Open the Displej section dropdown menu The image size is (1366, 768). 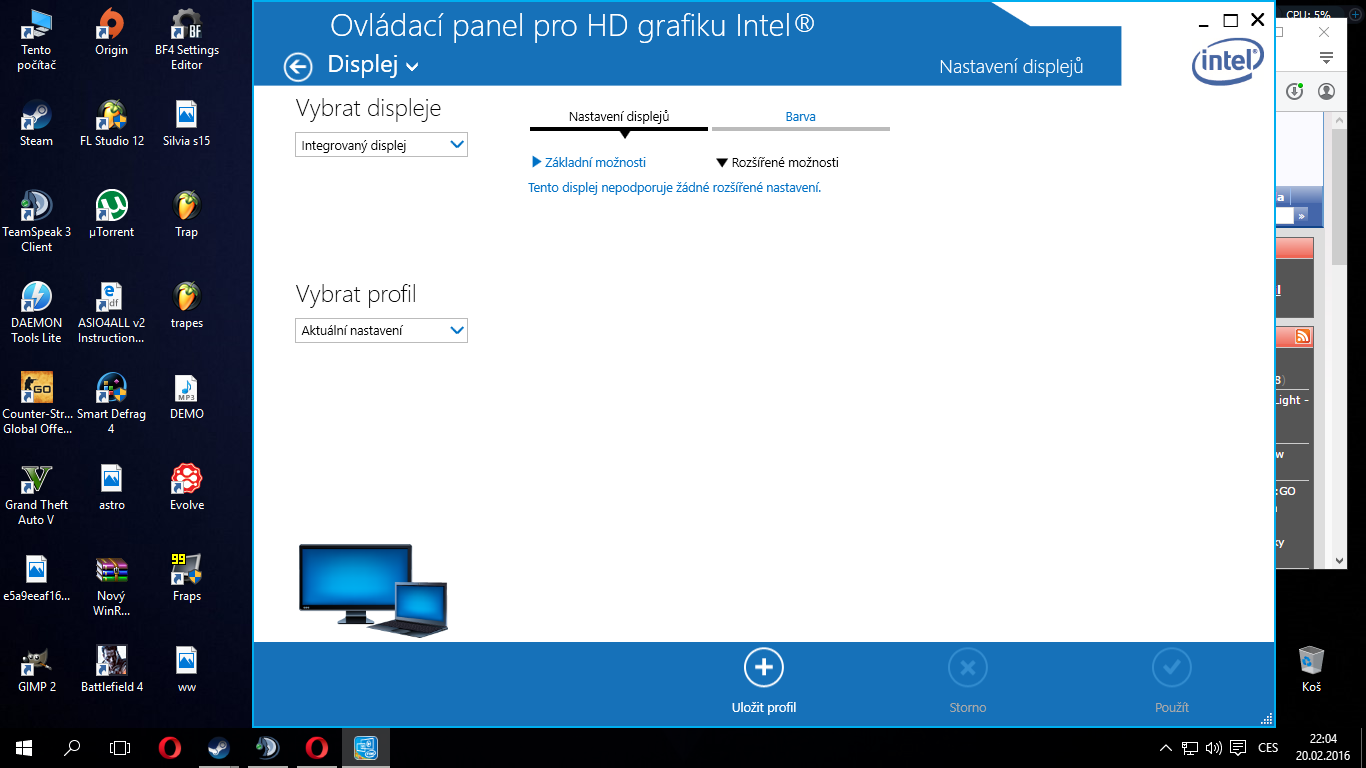373,67
